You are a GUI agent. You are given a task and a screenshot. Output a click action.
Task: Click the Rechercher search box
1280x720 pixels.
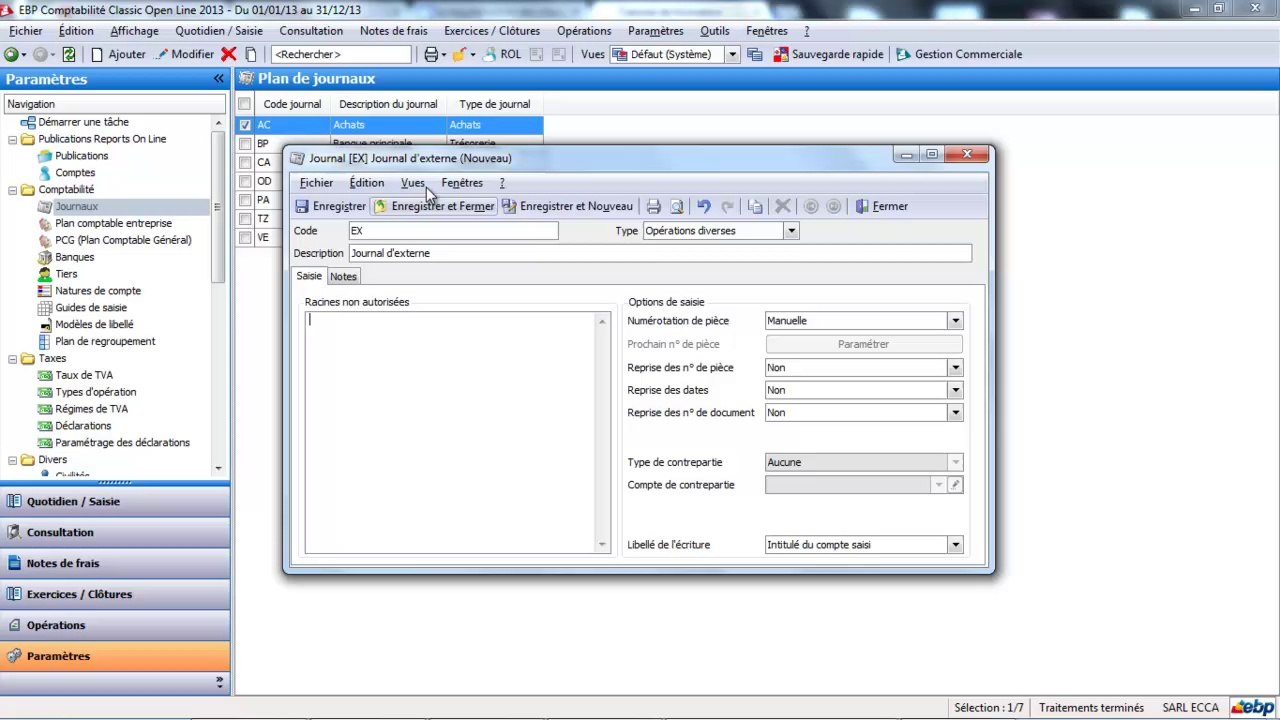(341, 55)
